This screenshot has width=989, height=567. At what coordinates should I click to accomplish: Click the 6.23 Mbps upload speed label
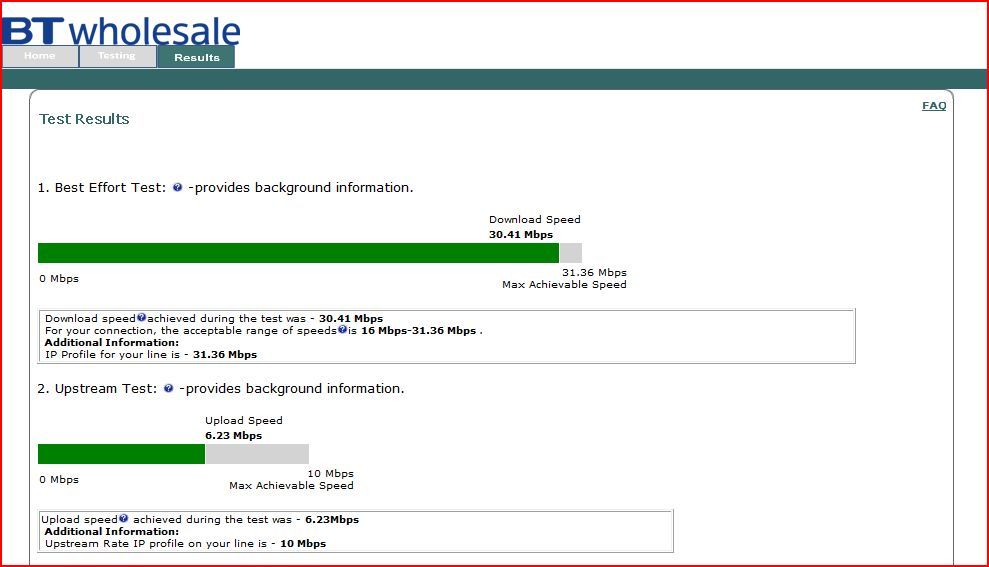(233, 436)
